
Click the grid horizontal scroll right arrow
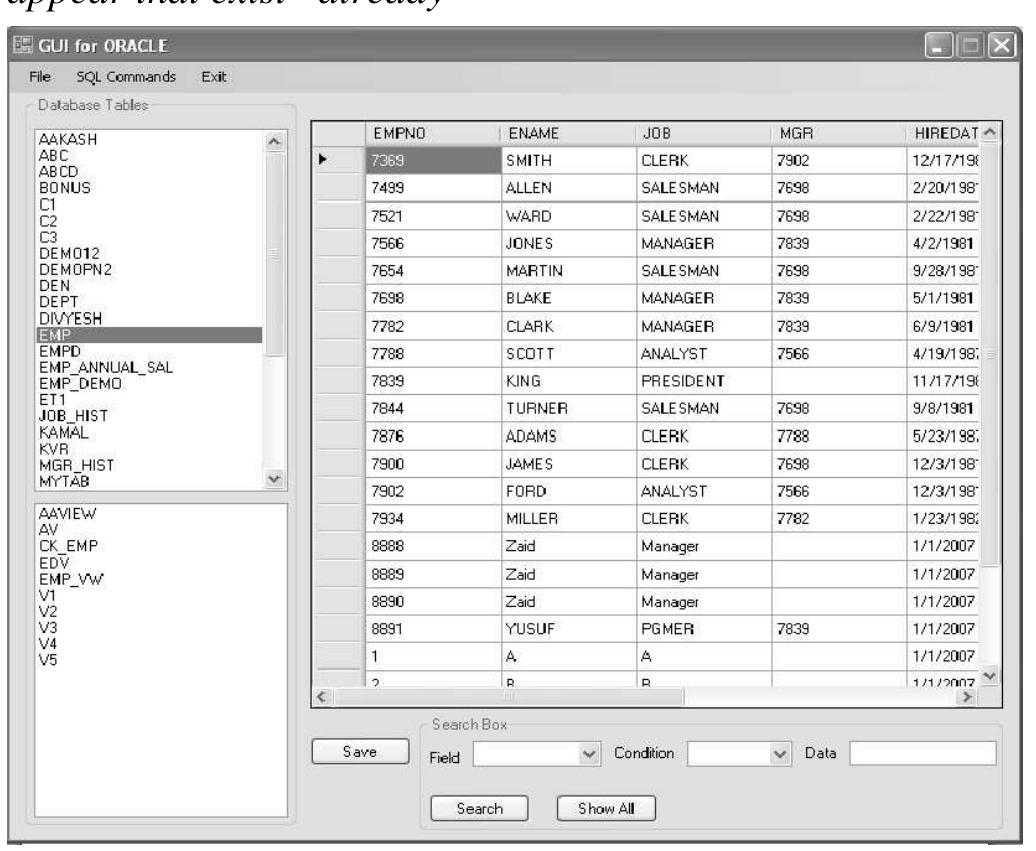point(967,697)
